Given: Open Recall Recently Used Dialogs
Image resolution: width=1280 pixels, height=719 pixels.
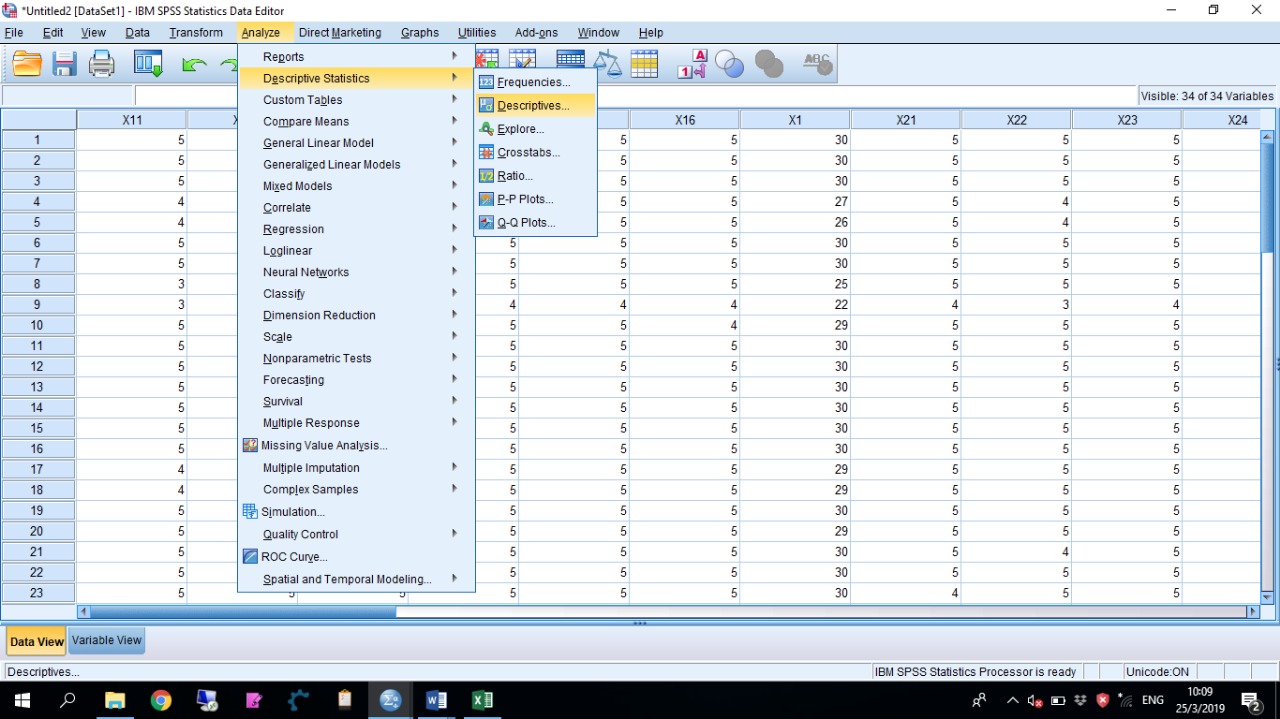Looking at the screenshot, I should (x=148, y=63).
